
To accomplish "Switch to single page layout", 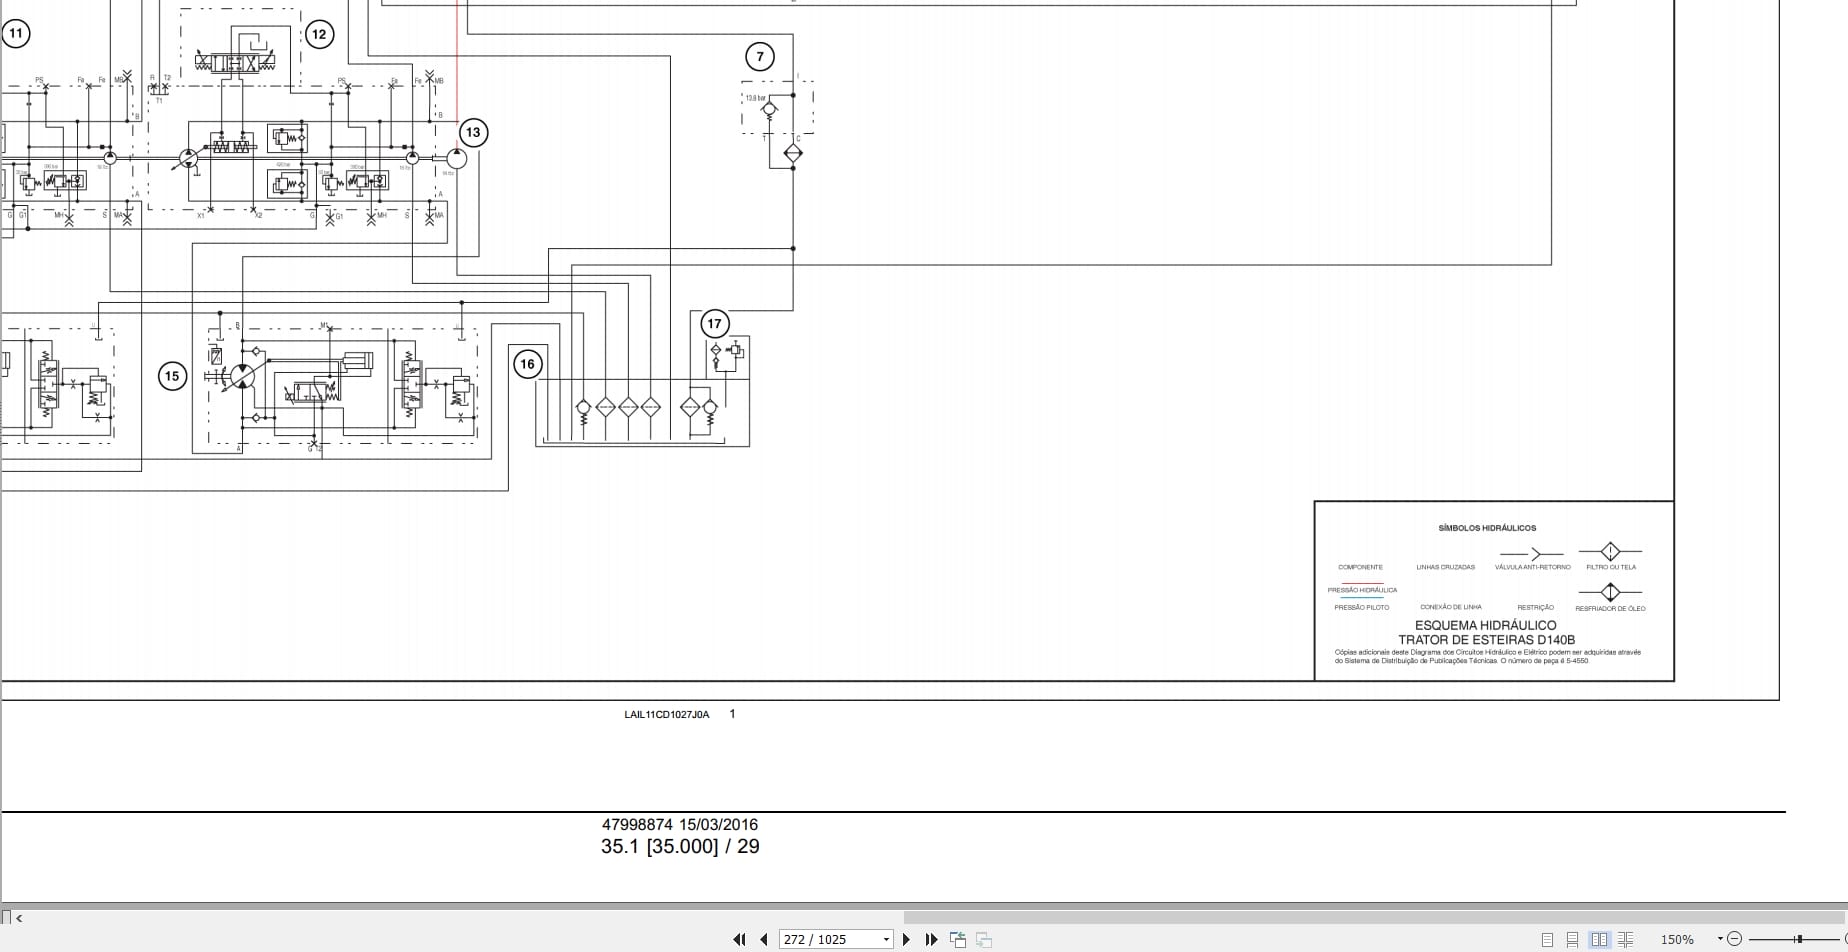I will coord(1548,939).
